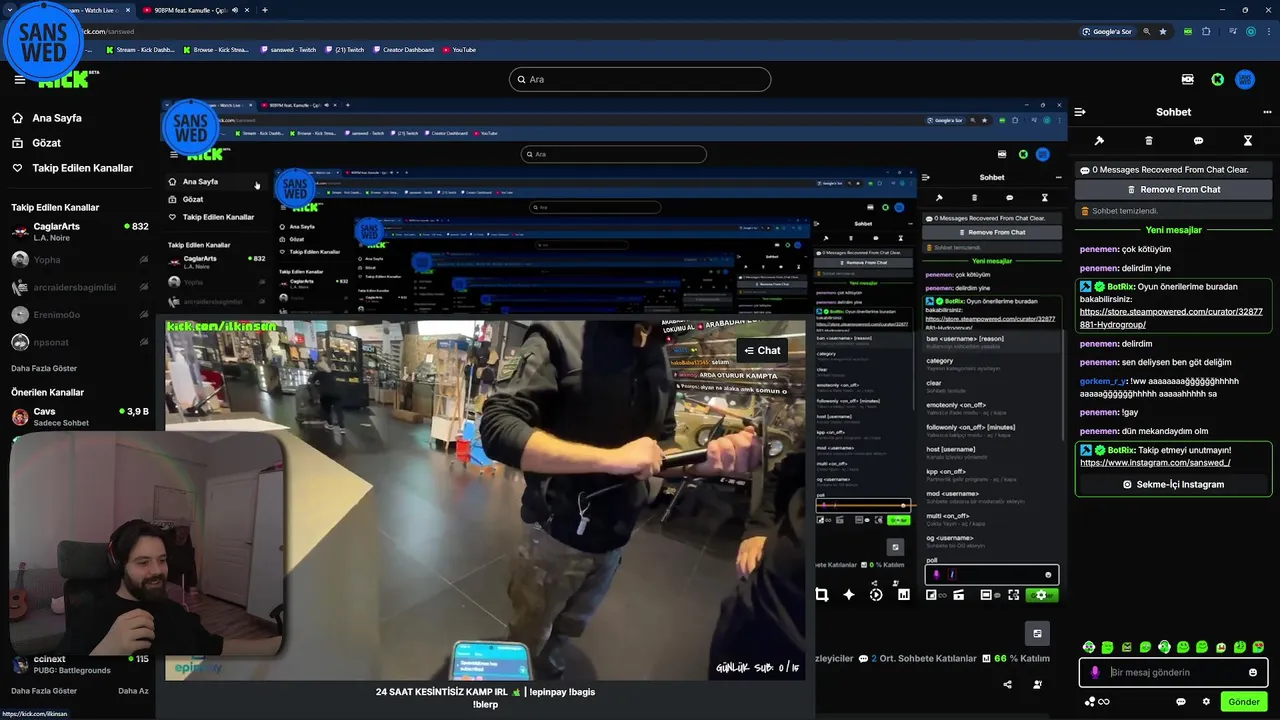Screen dimensions: 1280x720
Task: Click the Google'a Sor lens button
Action: click(x=1107, y=31)
